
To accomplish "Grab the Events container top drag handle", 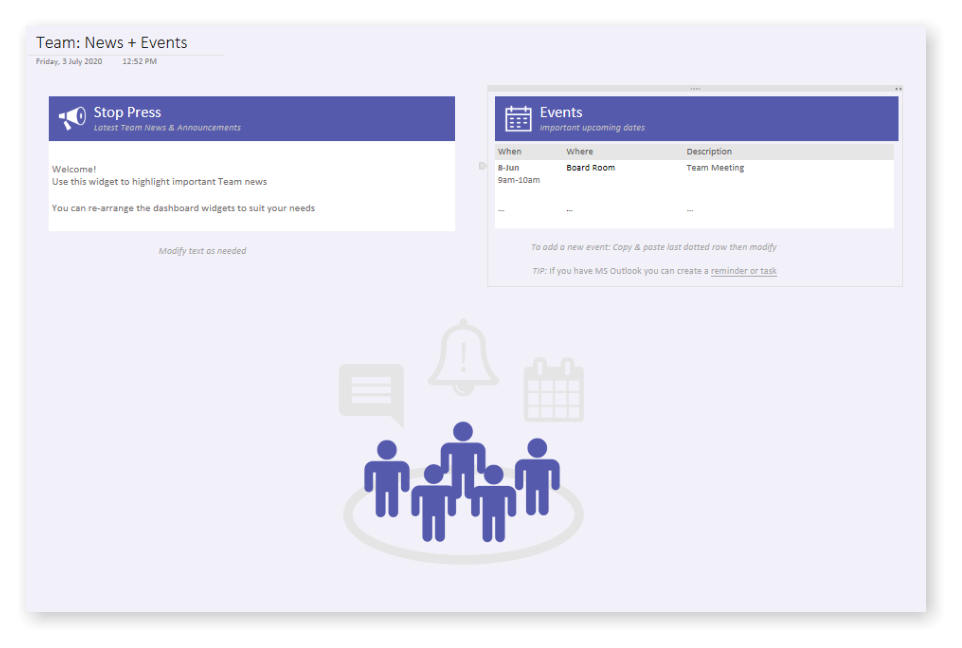I will (695, 89).
